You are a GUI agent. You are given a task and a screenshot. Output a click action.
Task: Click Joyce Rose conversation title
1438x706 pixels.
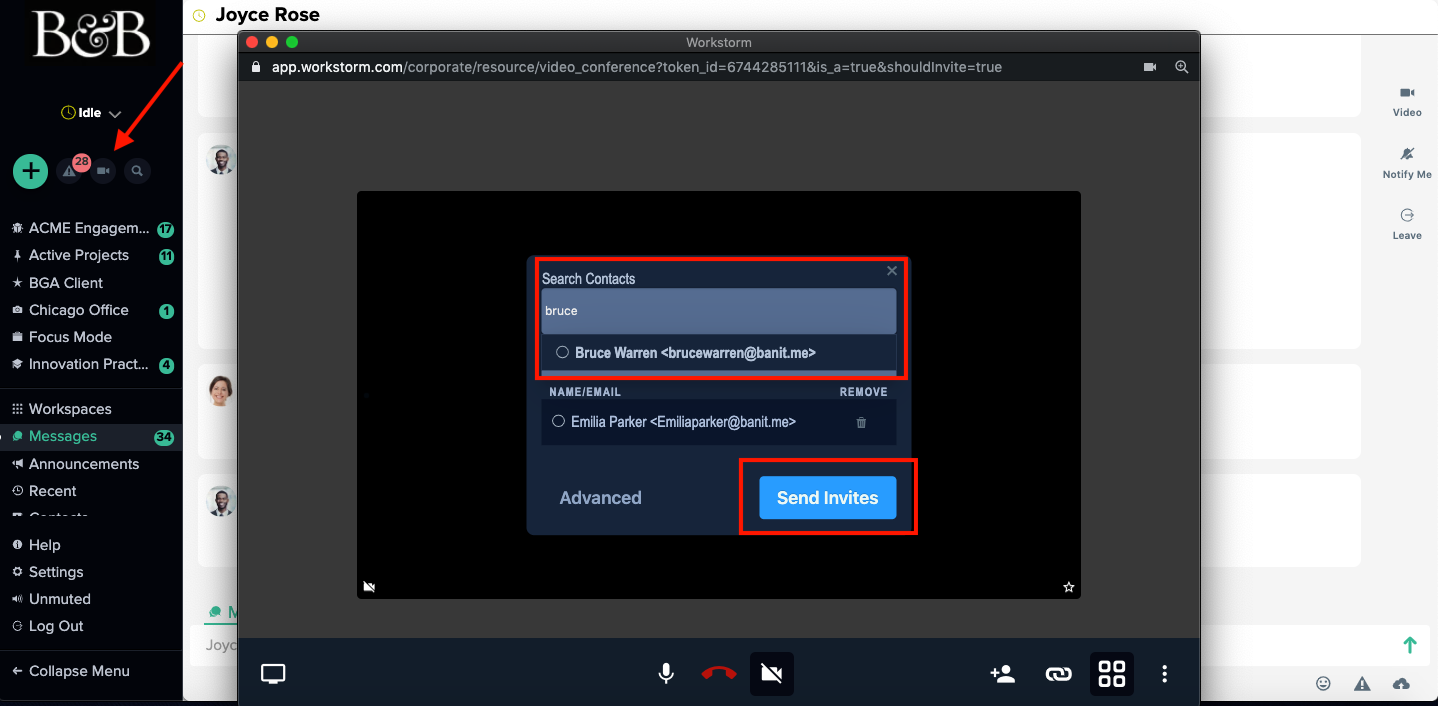tap(267, 15)
